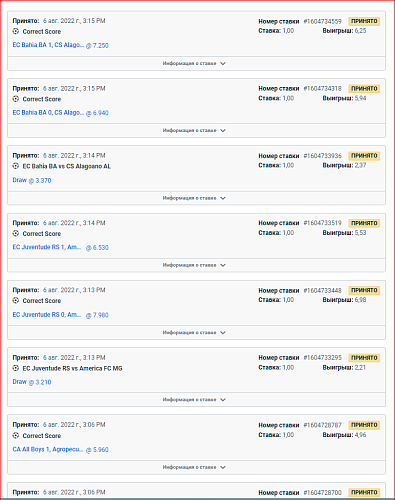Screen dimensions: 395x500
Task: Click soccer ball icon on bet #1604734559
Action: [x=16, y=31]
